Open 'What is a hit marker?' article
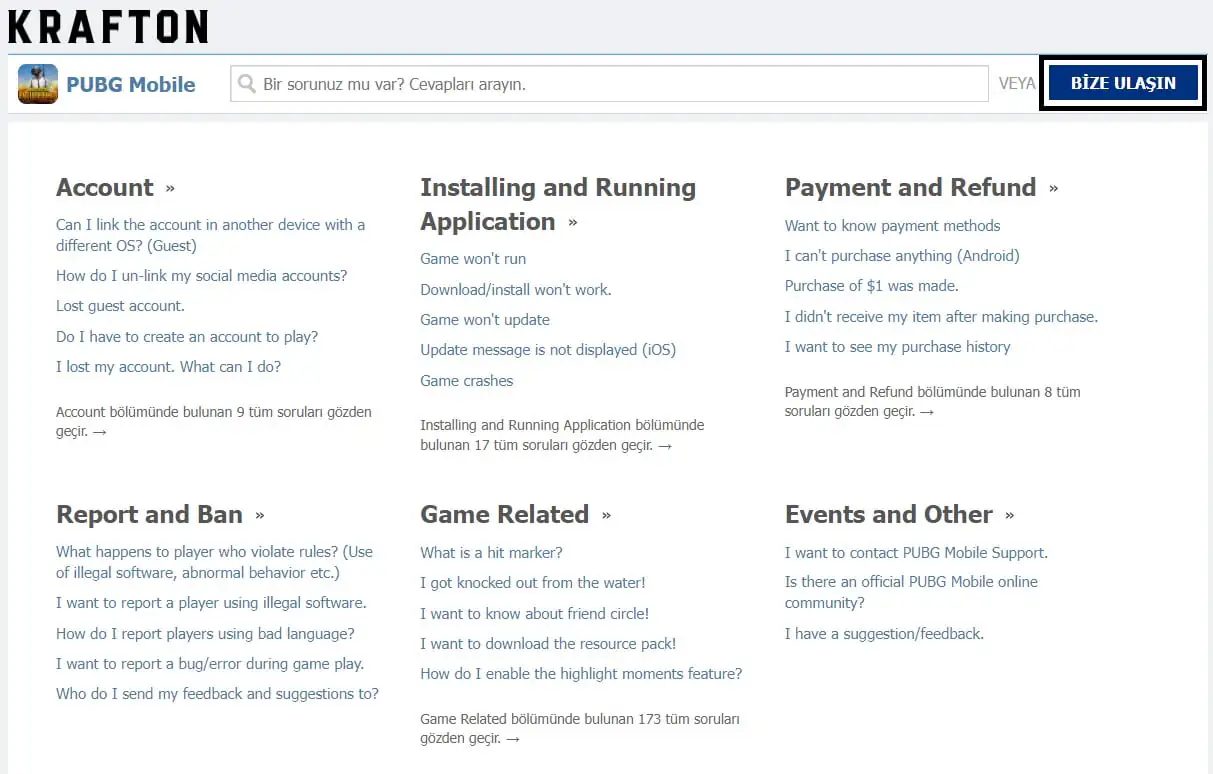This screenshot has width=1213, height=774. click(x=491, y=553)
